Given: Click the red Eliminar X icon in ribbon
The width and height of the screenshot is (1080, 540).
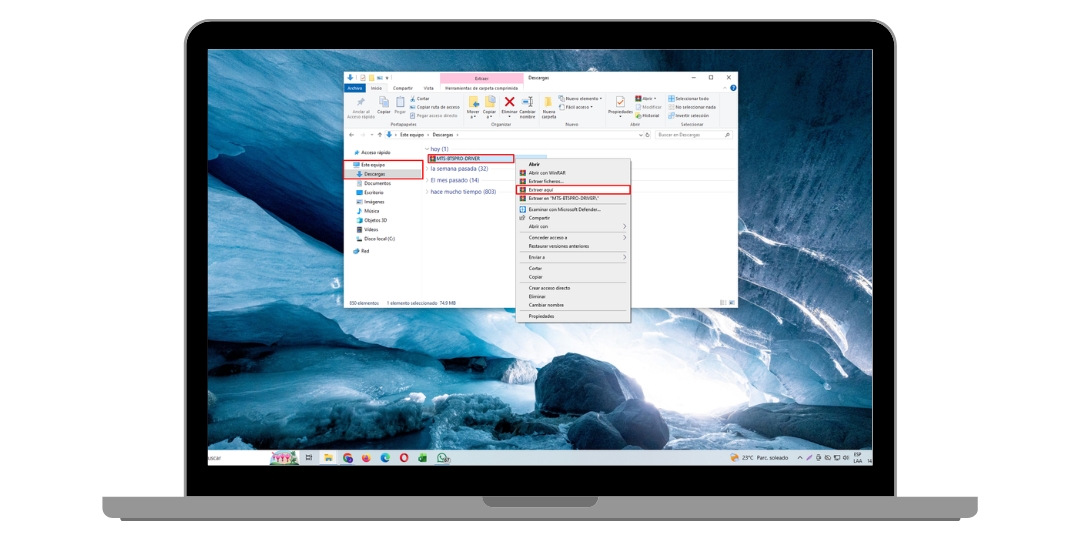Looking at the screenshot, I should tap(509, 103).
